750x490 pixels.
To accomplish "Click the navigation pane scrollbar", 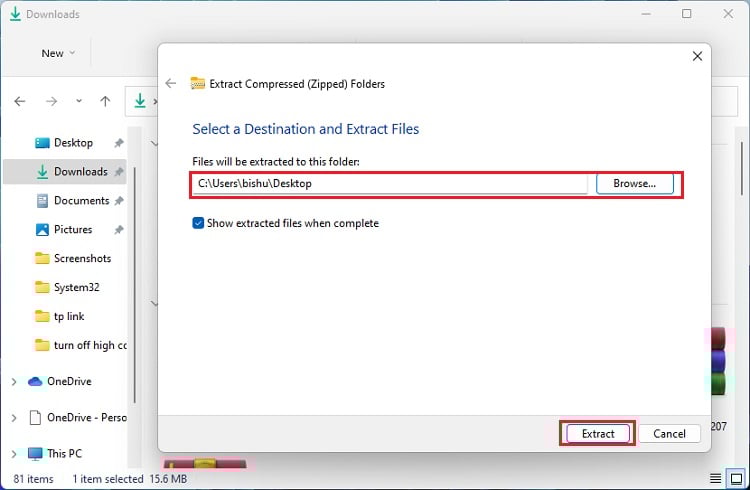I will click(x=135, y=285).
